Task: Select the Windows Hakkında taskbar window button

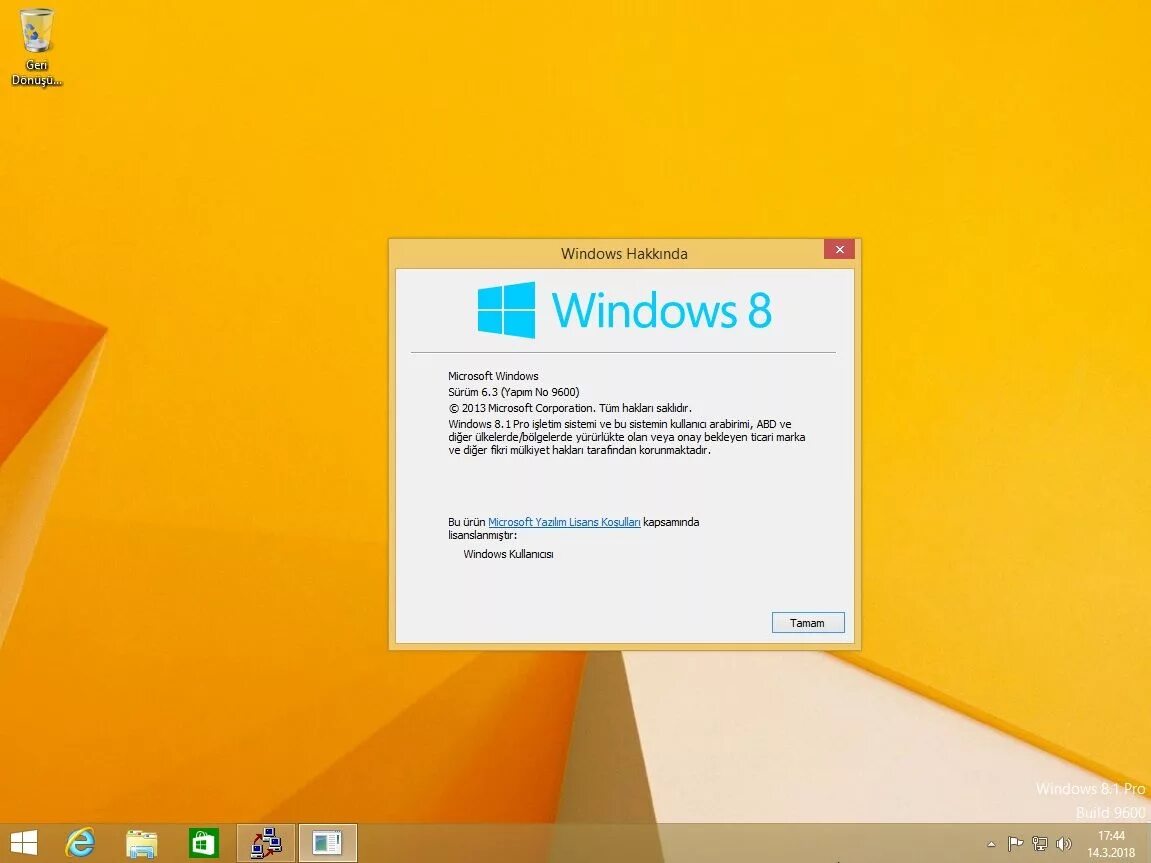Action: tap(327, 843)
